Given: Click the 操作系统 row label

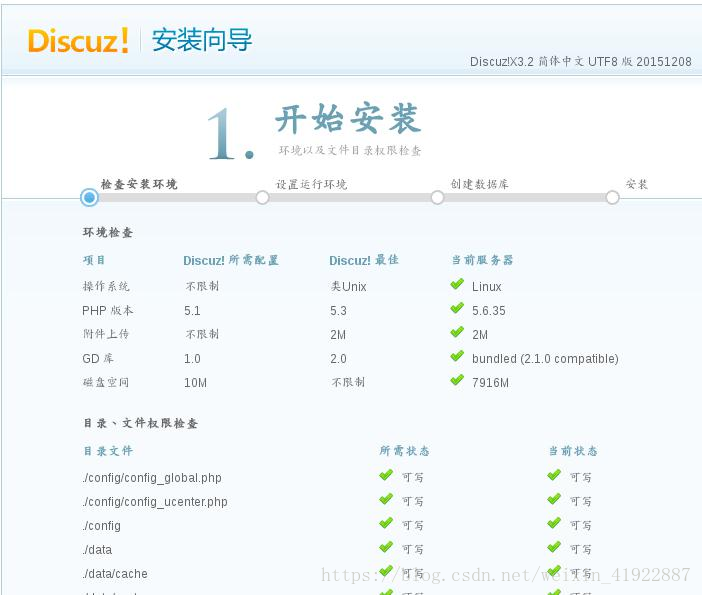Looking at the screenshot, I should point(106,286).
